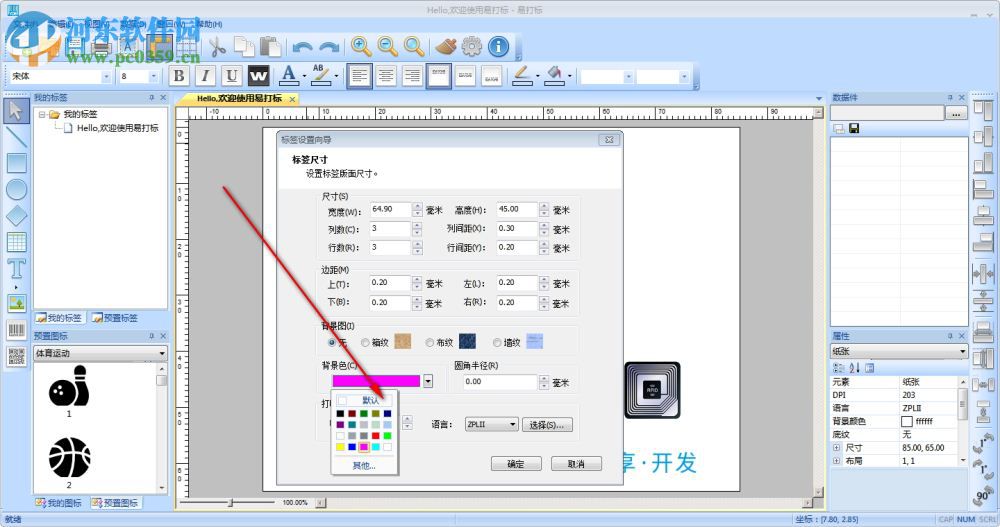
Task: Select the line drawing tool
Action: click(x=16, y=137)
